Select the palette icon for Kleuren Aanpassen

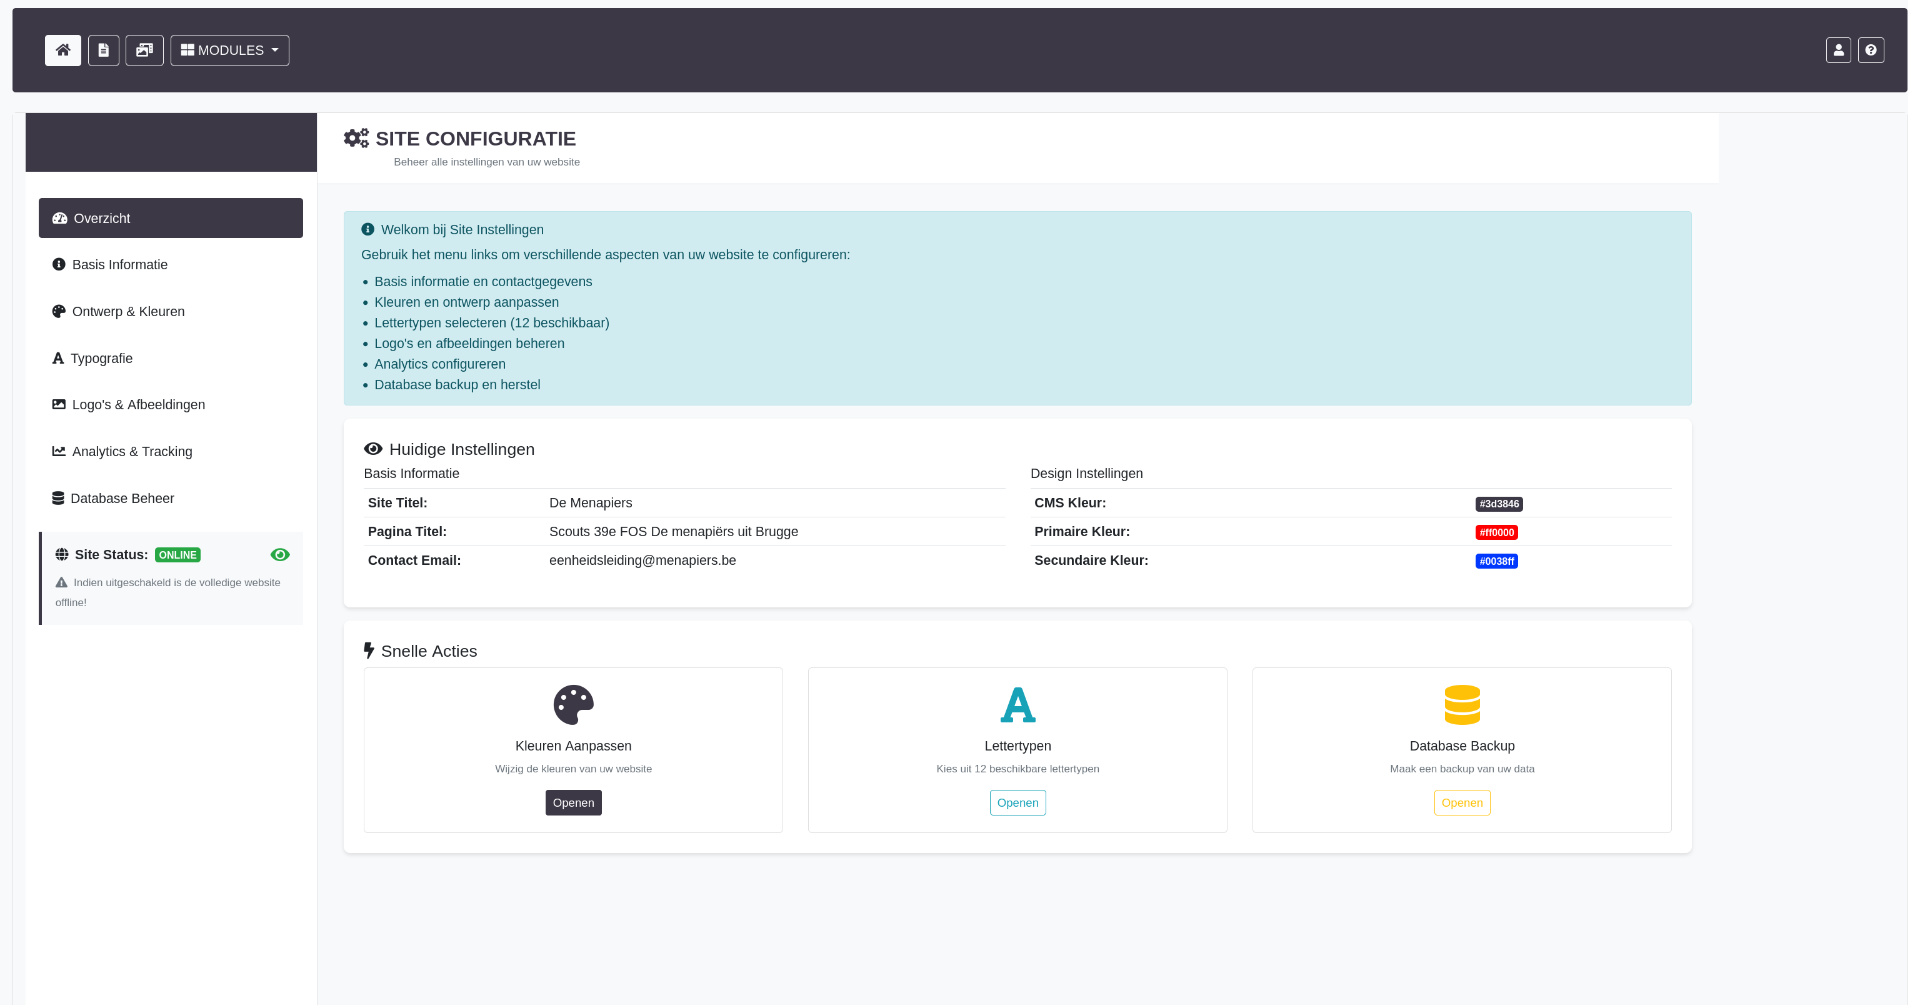(x=573, y=704)
